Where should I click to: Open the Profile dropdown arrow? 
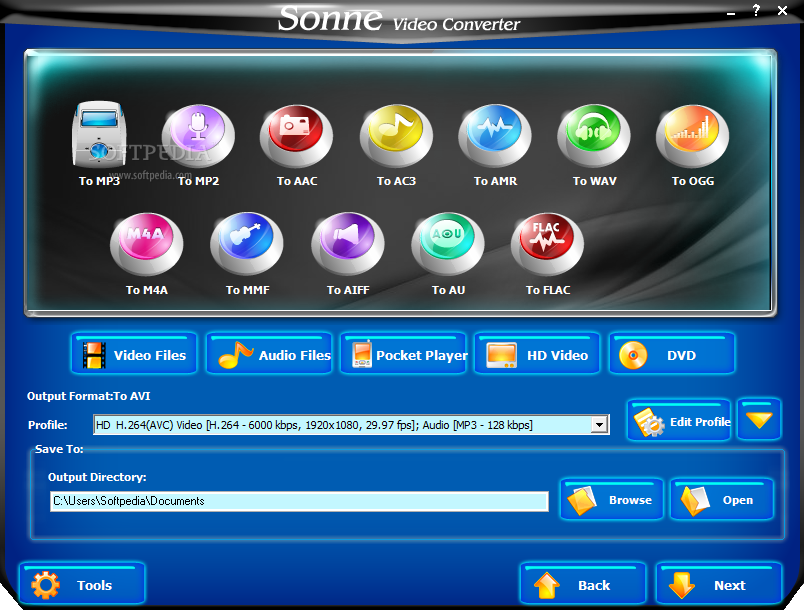[x=599, y=424]
